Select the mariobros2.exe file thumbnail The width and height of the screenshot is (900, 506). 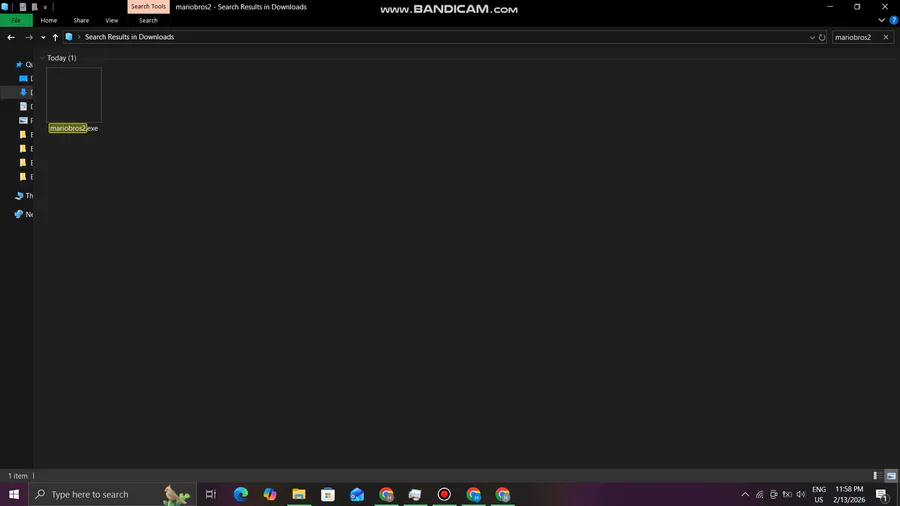pos(74,95)
